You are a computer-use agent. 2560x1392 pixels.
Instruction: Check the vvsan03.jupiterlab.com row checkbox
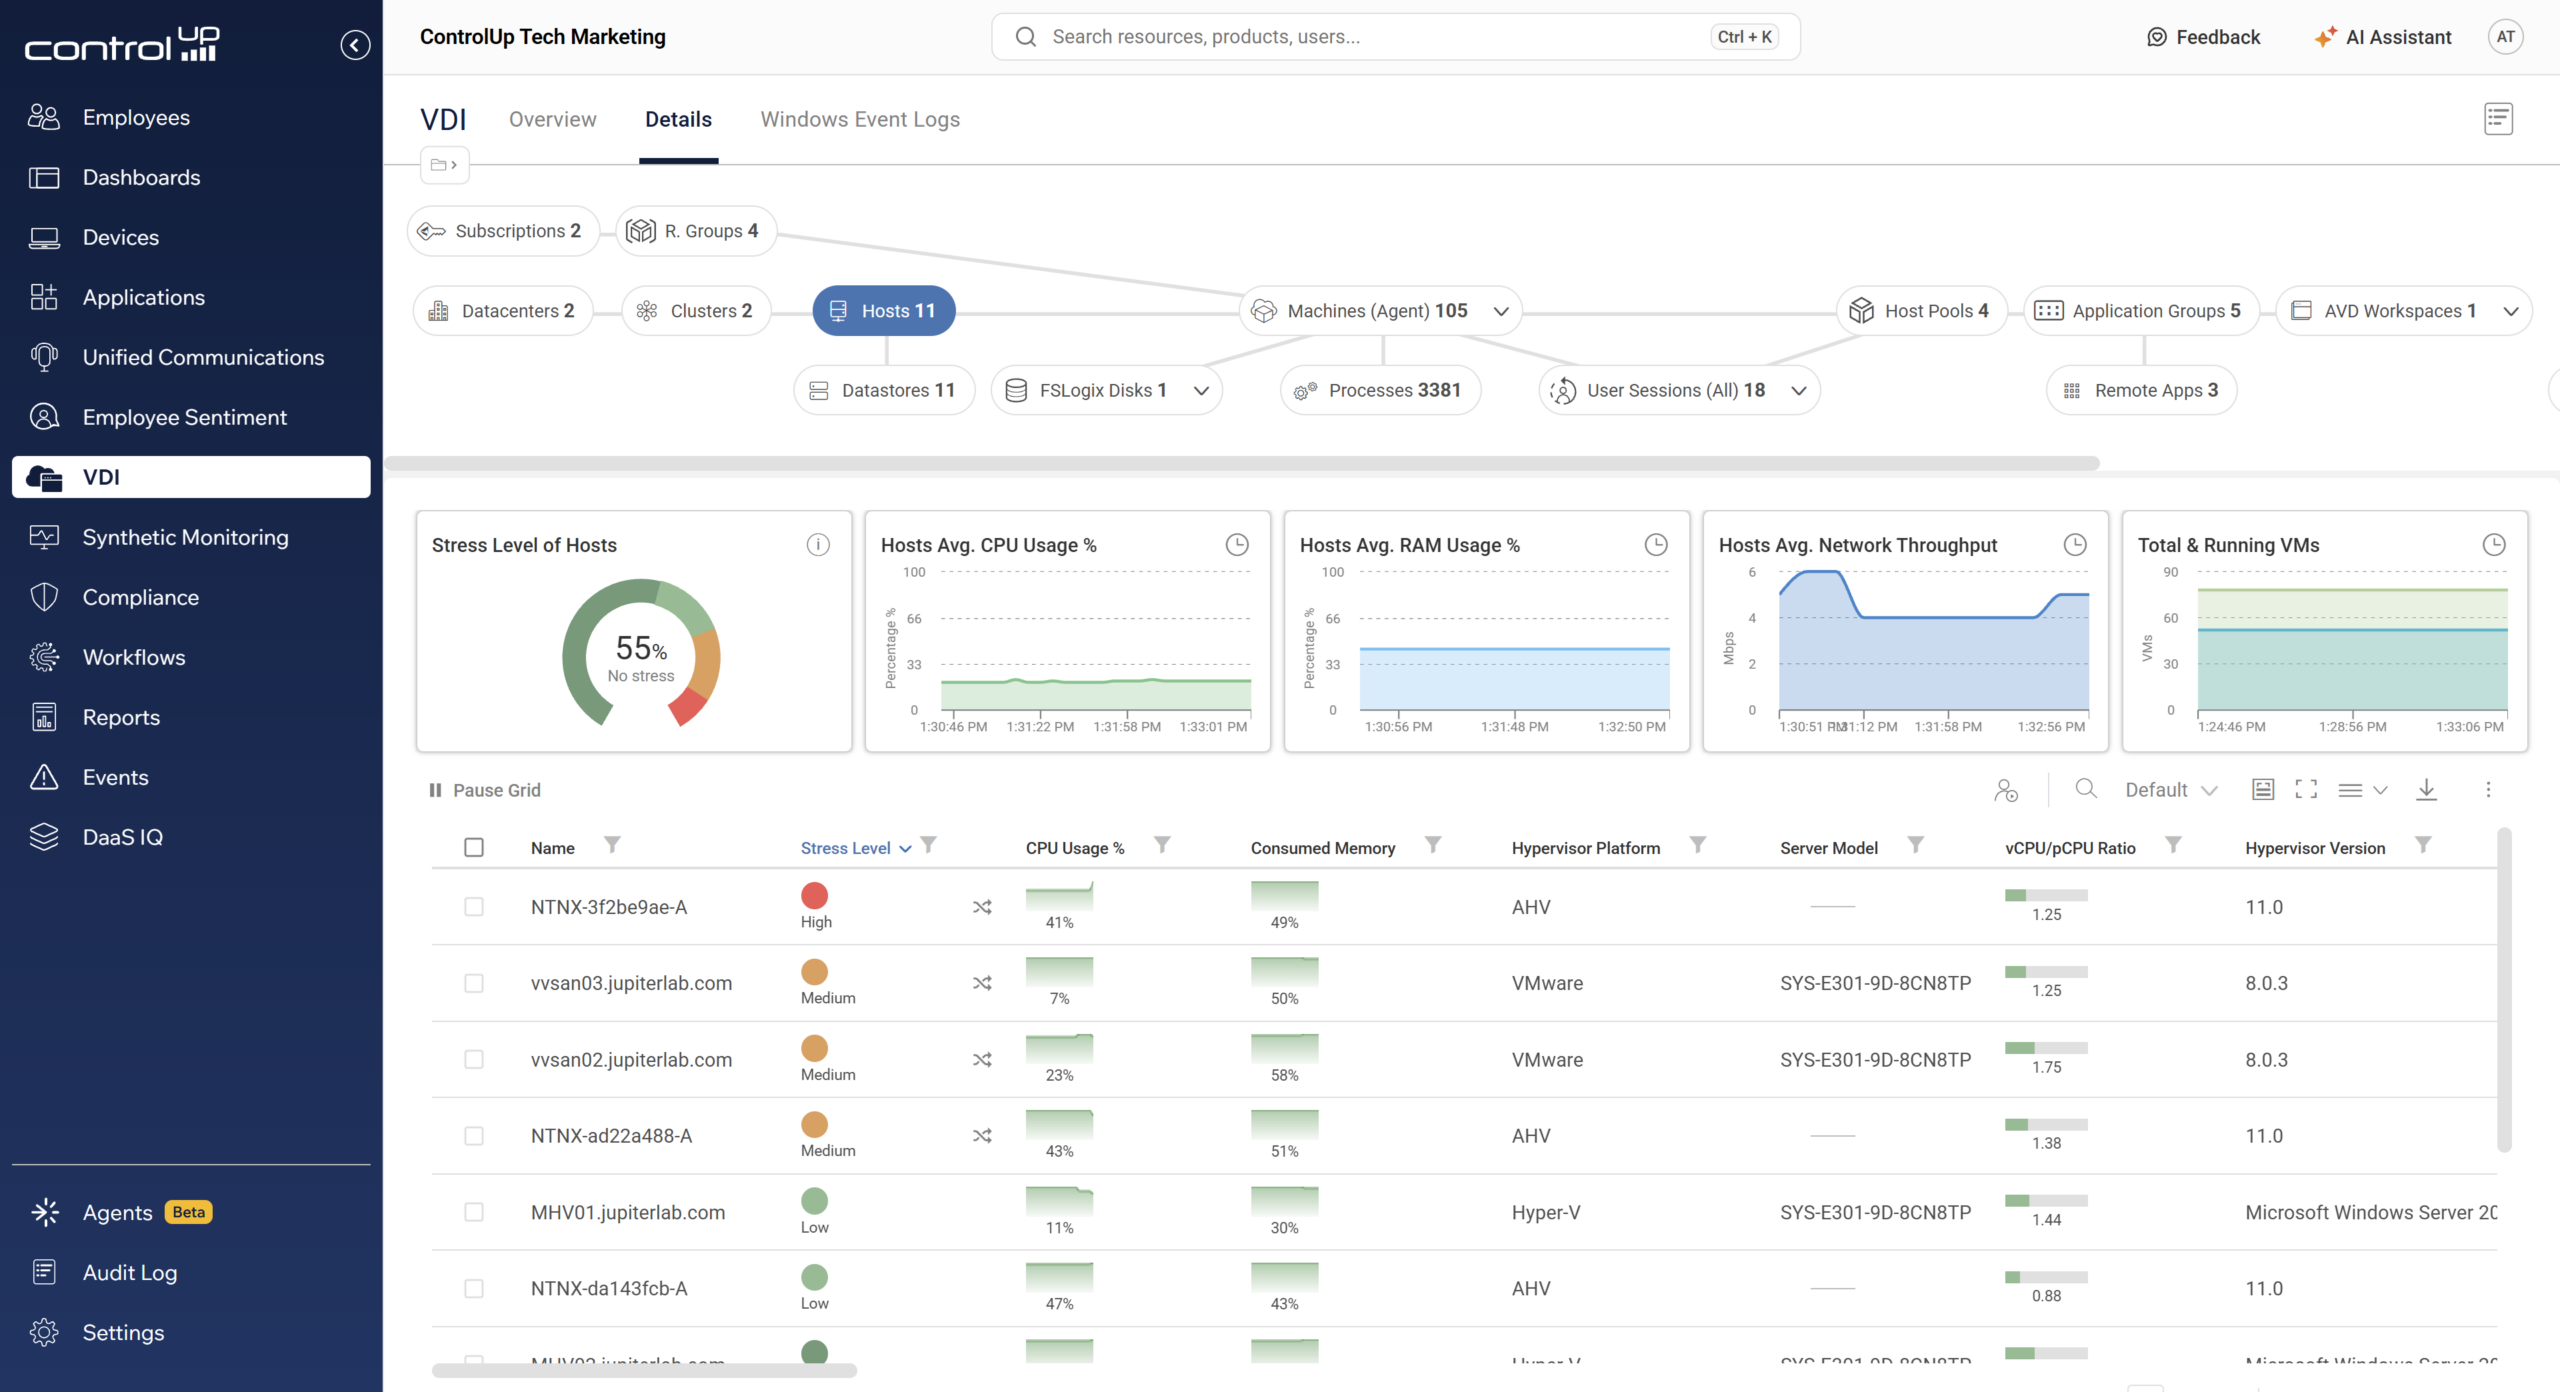474,983
